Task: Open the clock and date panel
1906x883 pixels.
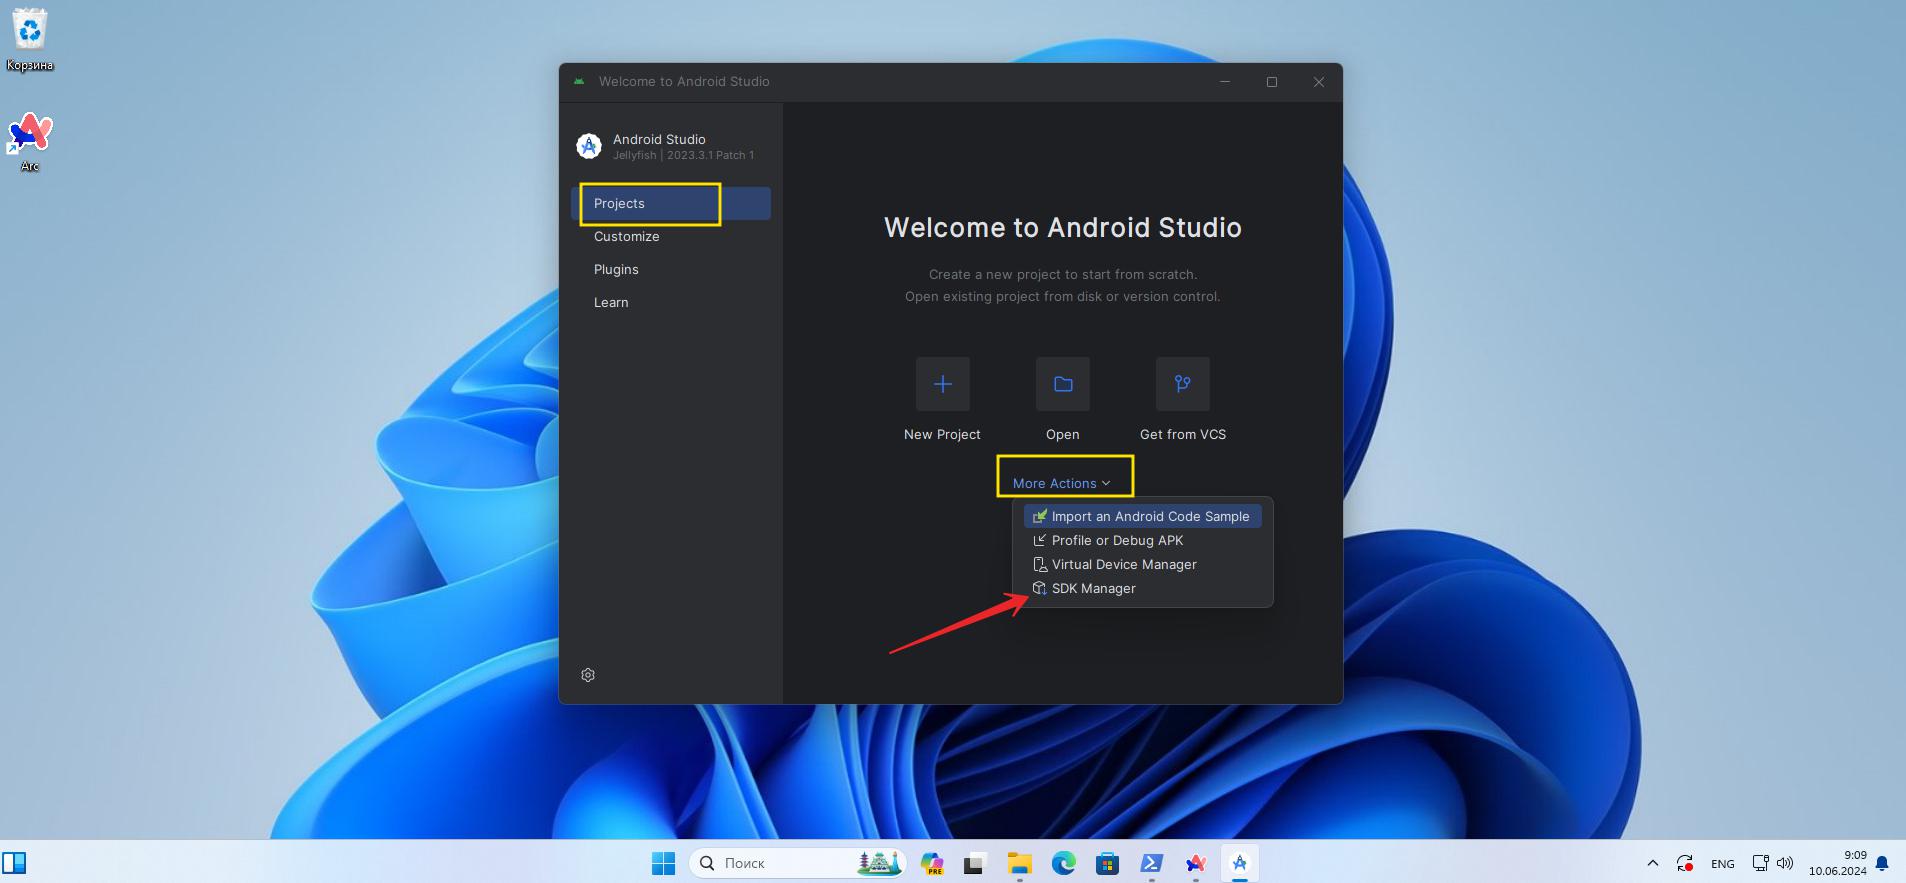Action: point(1837,863)
